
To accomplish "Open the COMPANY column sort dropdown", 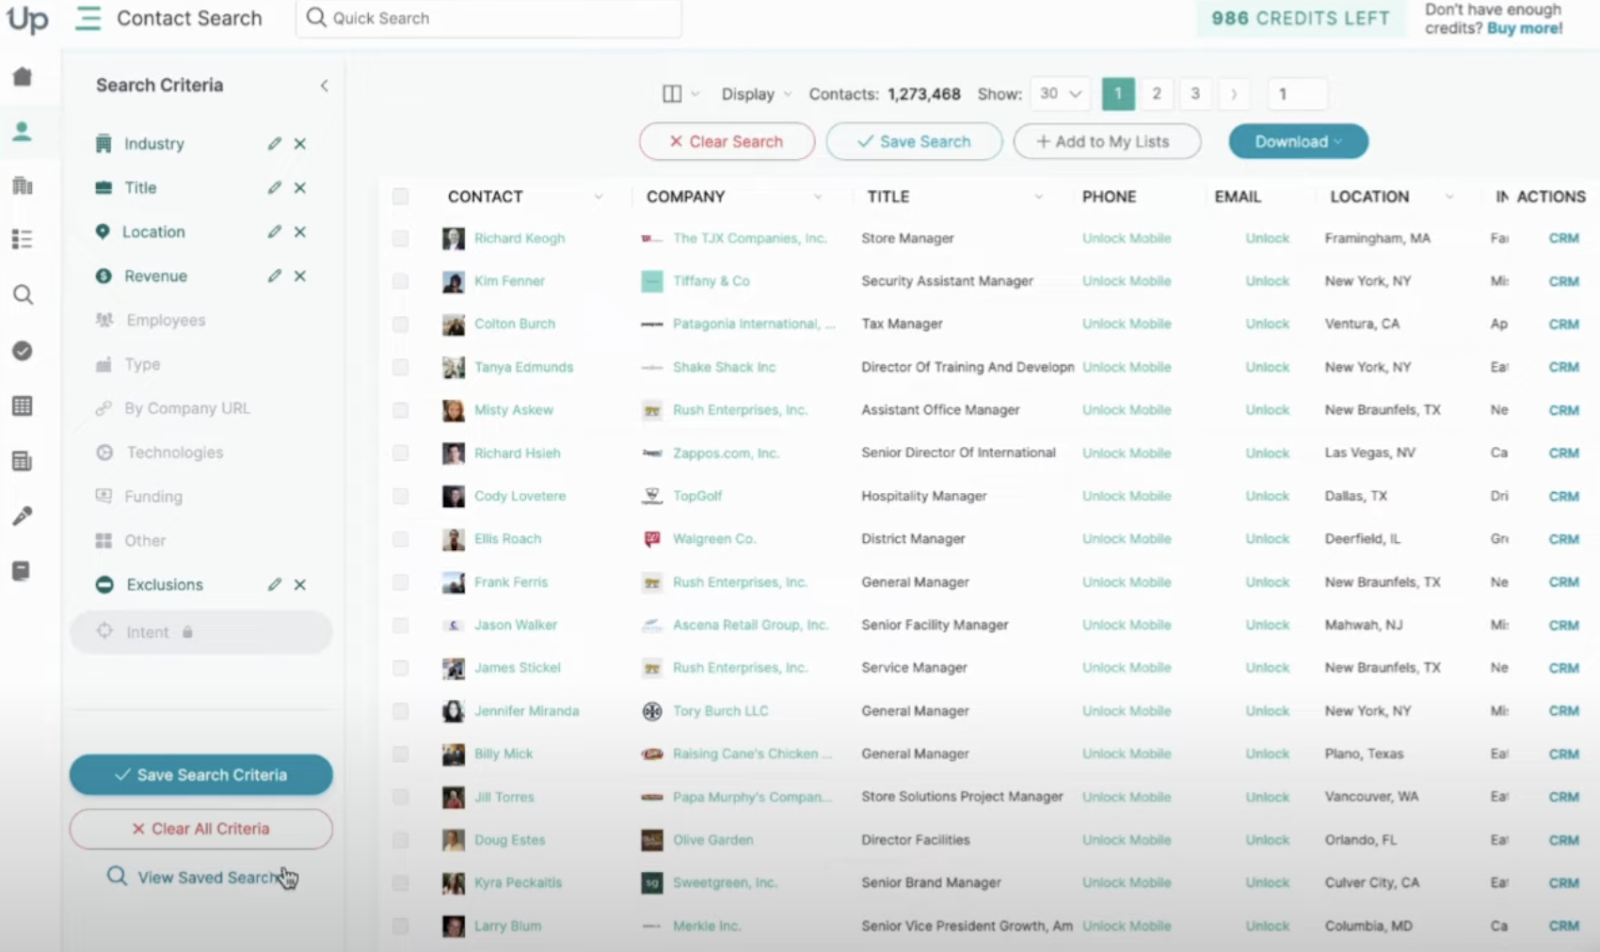I will coord(818,197).
